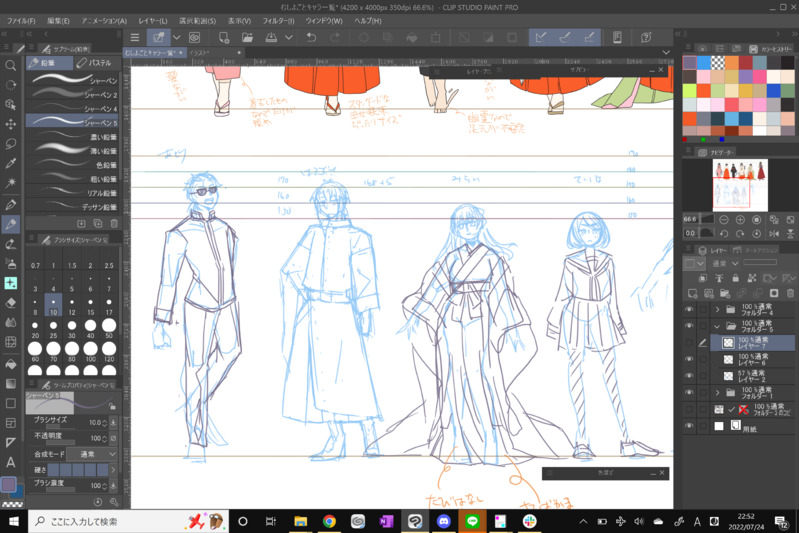799x533 pixels.
Task: Toggle first snap to ruler button in command bar
Action: [541, 37]
